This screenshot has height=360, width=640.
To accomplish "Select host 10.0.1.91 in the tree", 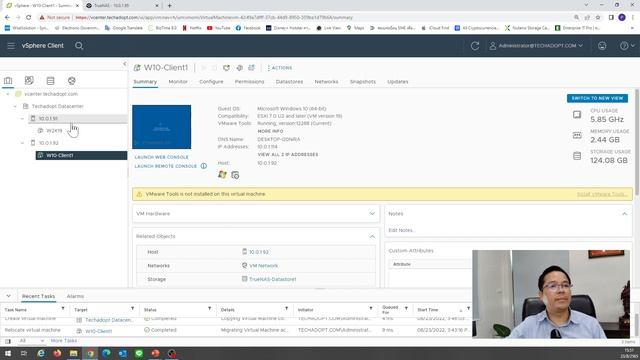I will pyautogui.click(x=48, y=118).
